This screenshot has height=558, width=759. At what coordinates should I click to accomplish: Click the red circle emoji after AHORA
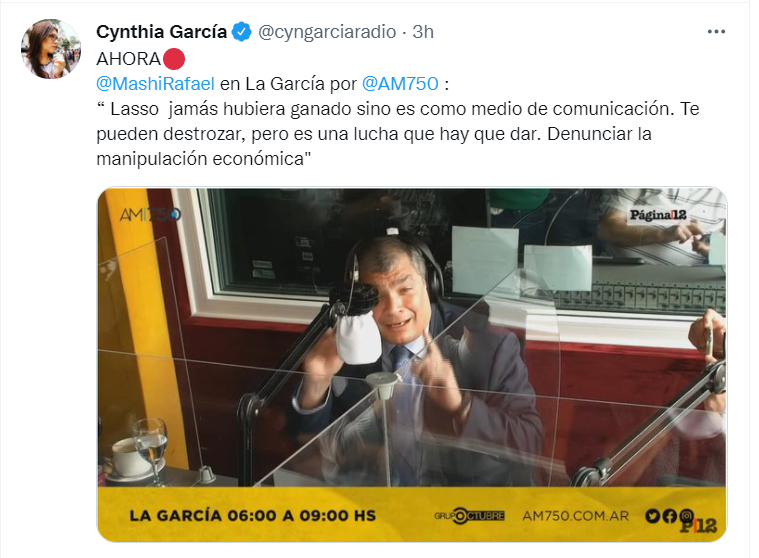tap(174, 59)
